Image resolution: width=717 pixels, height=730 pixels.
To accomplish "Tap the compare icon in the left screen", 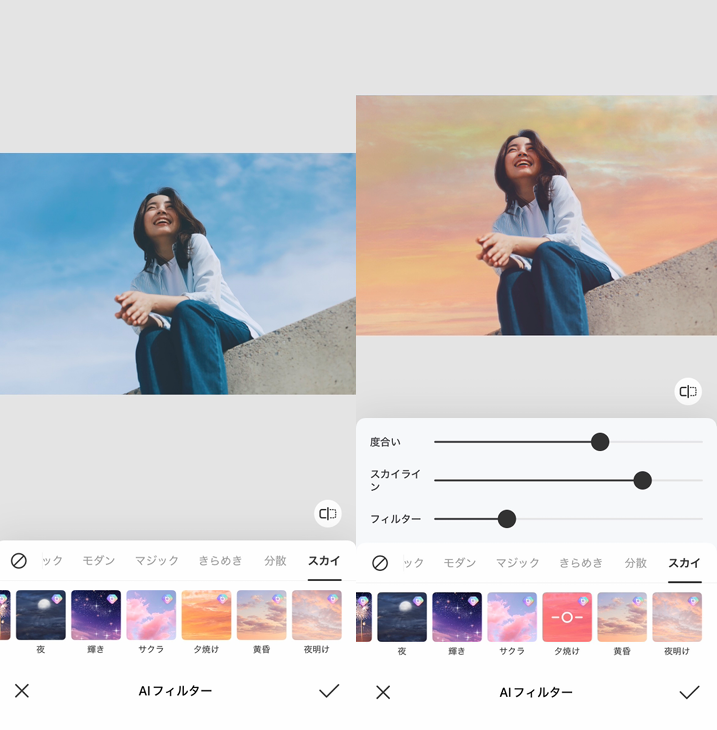I will click(327, 514).
